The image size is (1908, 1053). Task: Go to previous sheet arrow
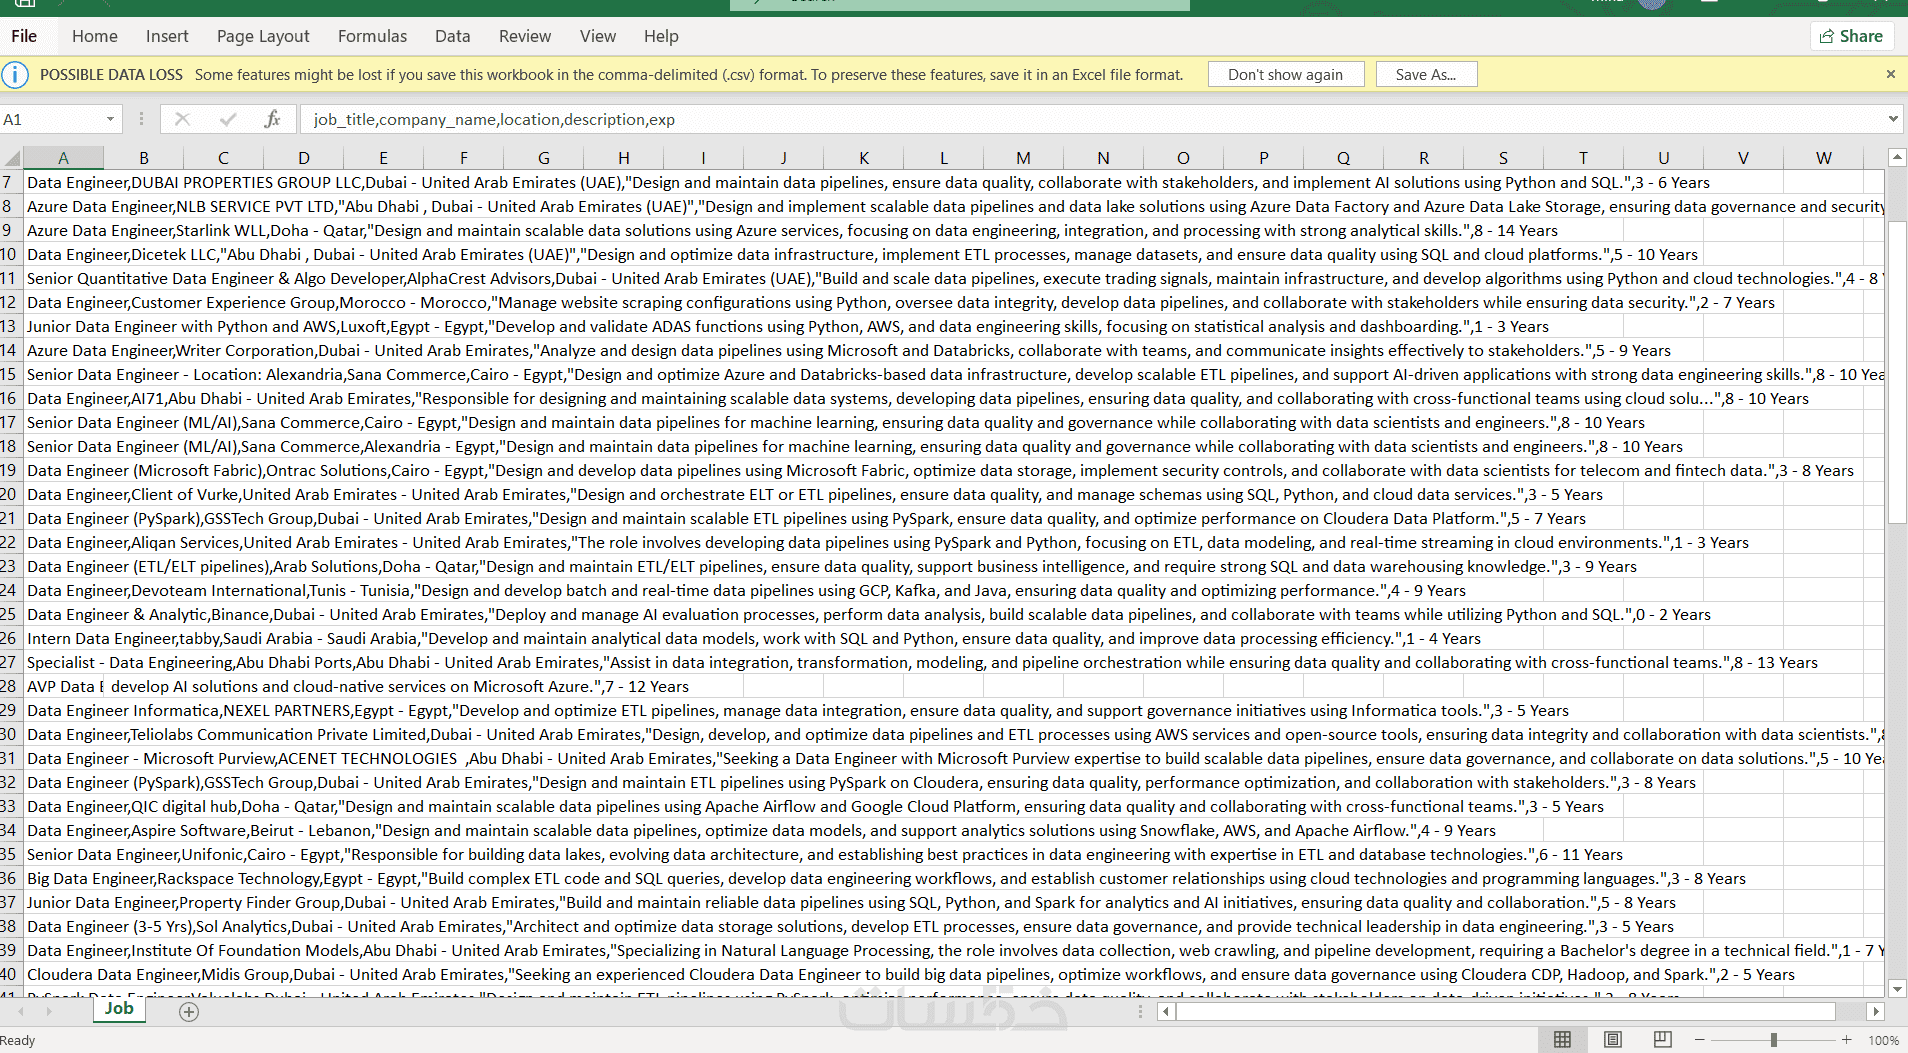[21, 1012]
